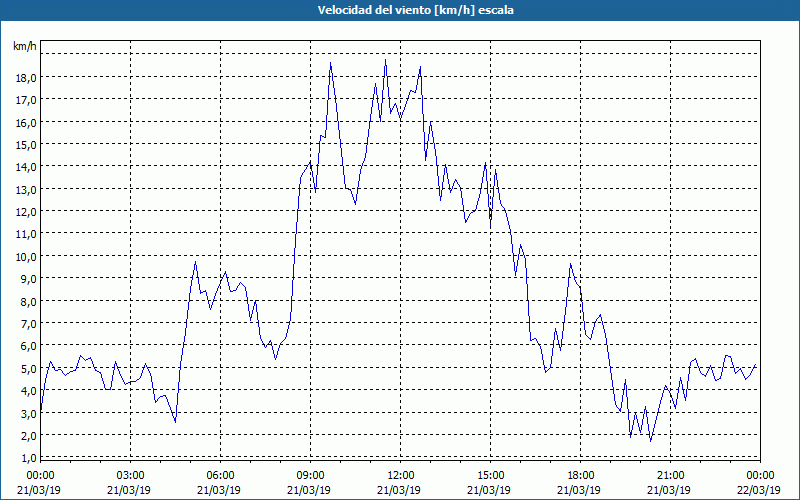This screenshot has width=800, height=500.
Task: Click the chart title 'Velocidad del viento [km/h] escala'
Action: coord(415,10)
